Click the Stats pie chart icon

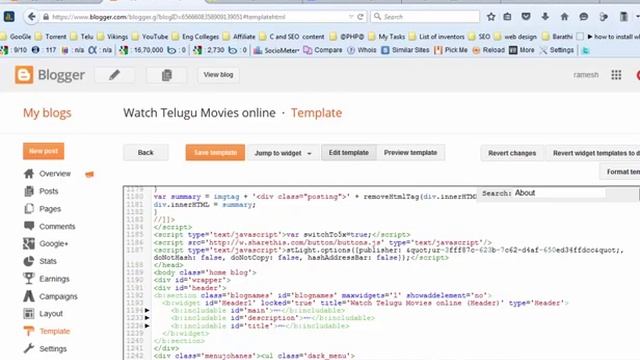point(29,261)
